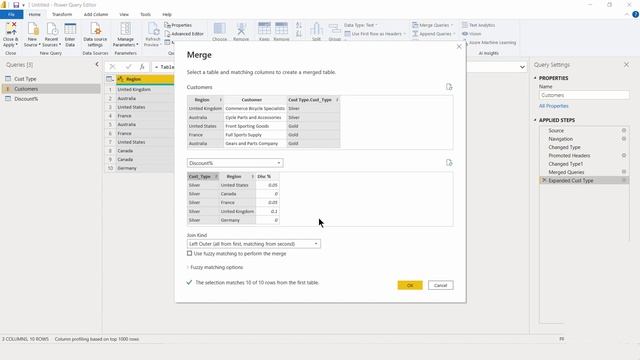Select Cust Type.Cust_Type column header
Viewport: 640px width, 360px height.
coord(313,100)
